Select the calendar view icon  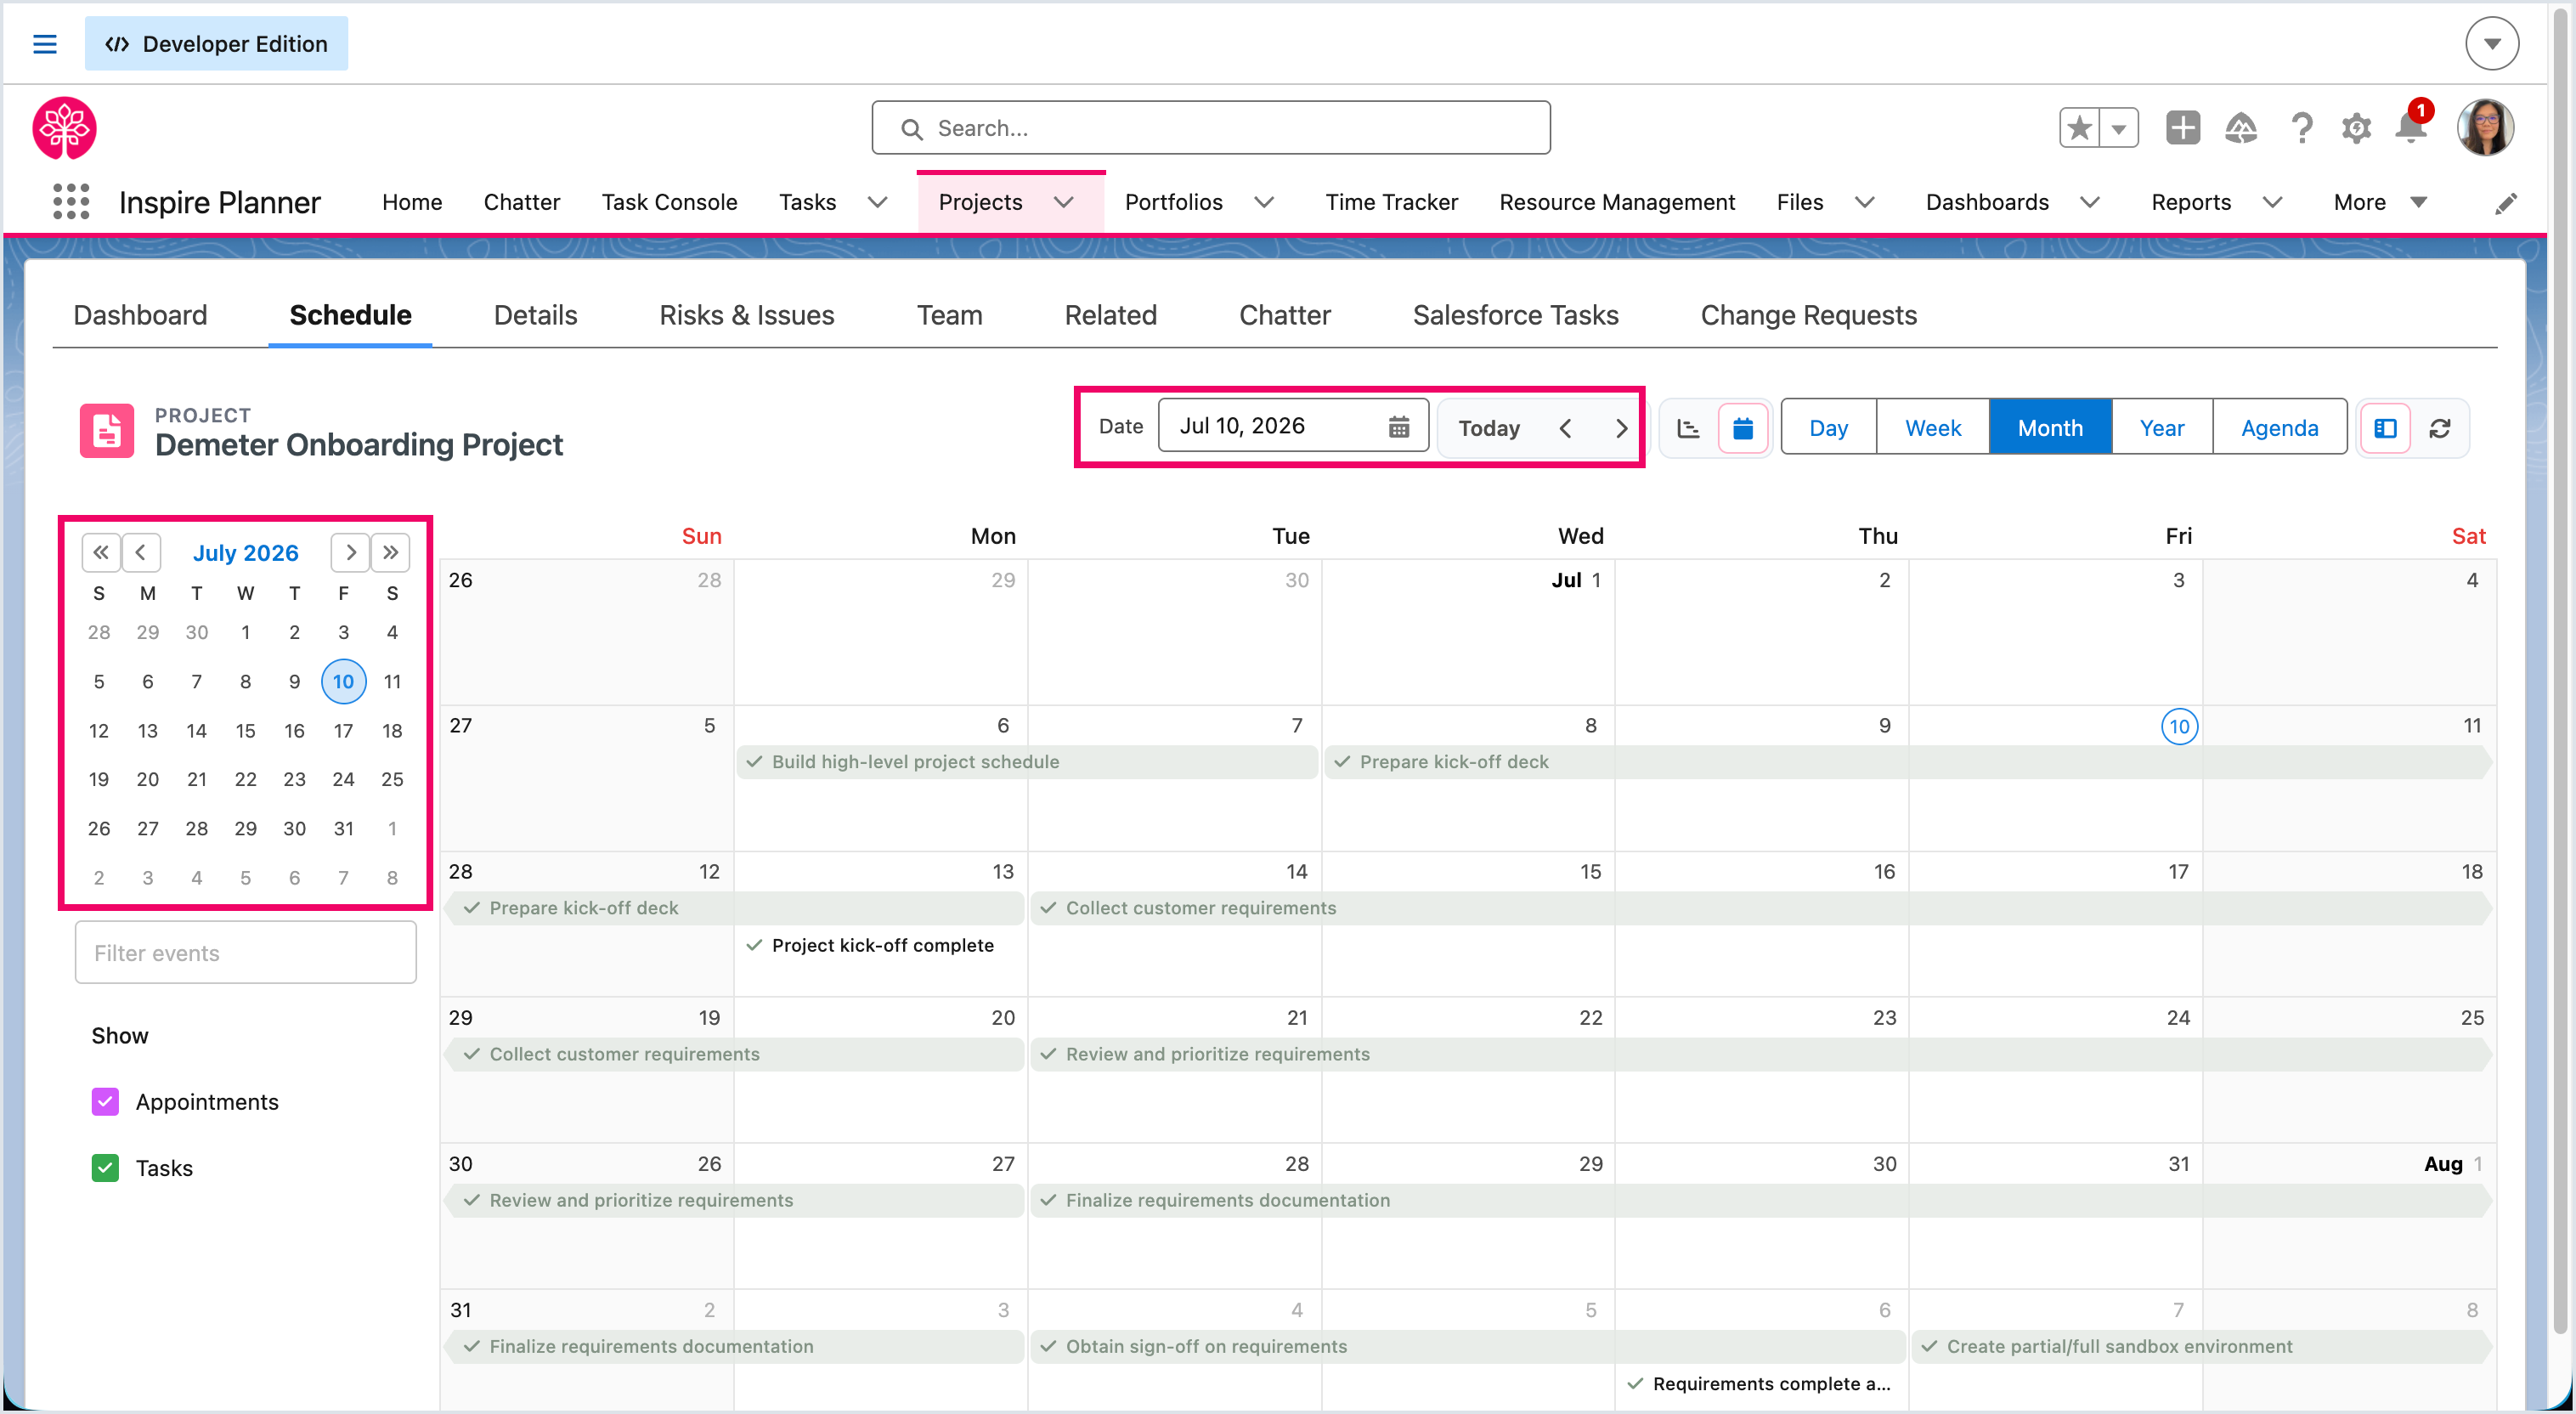point(1742,428)
